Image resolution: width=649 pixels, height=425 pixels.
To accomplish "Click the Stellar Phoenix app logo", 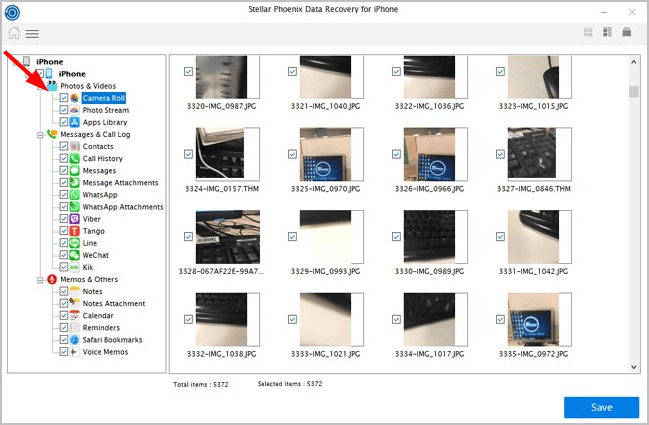I will pos(12,12).
